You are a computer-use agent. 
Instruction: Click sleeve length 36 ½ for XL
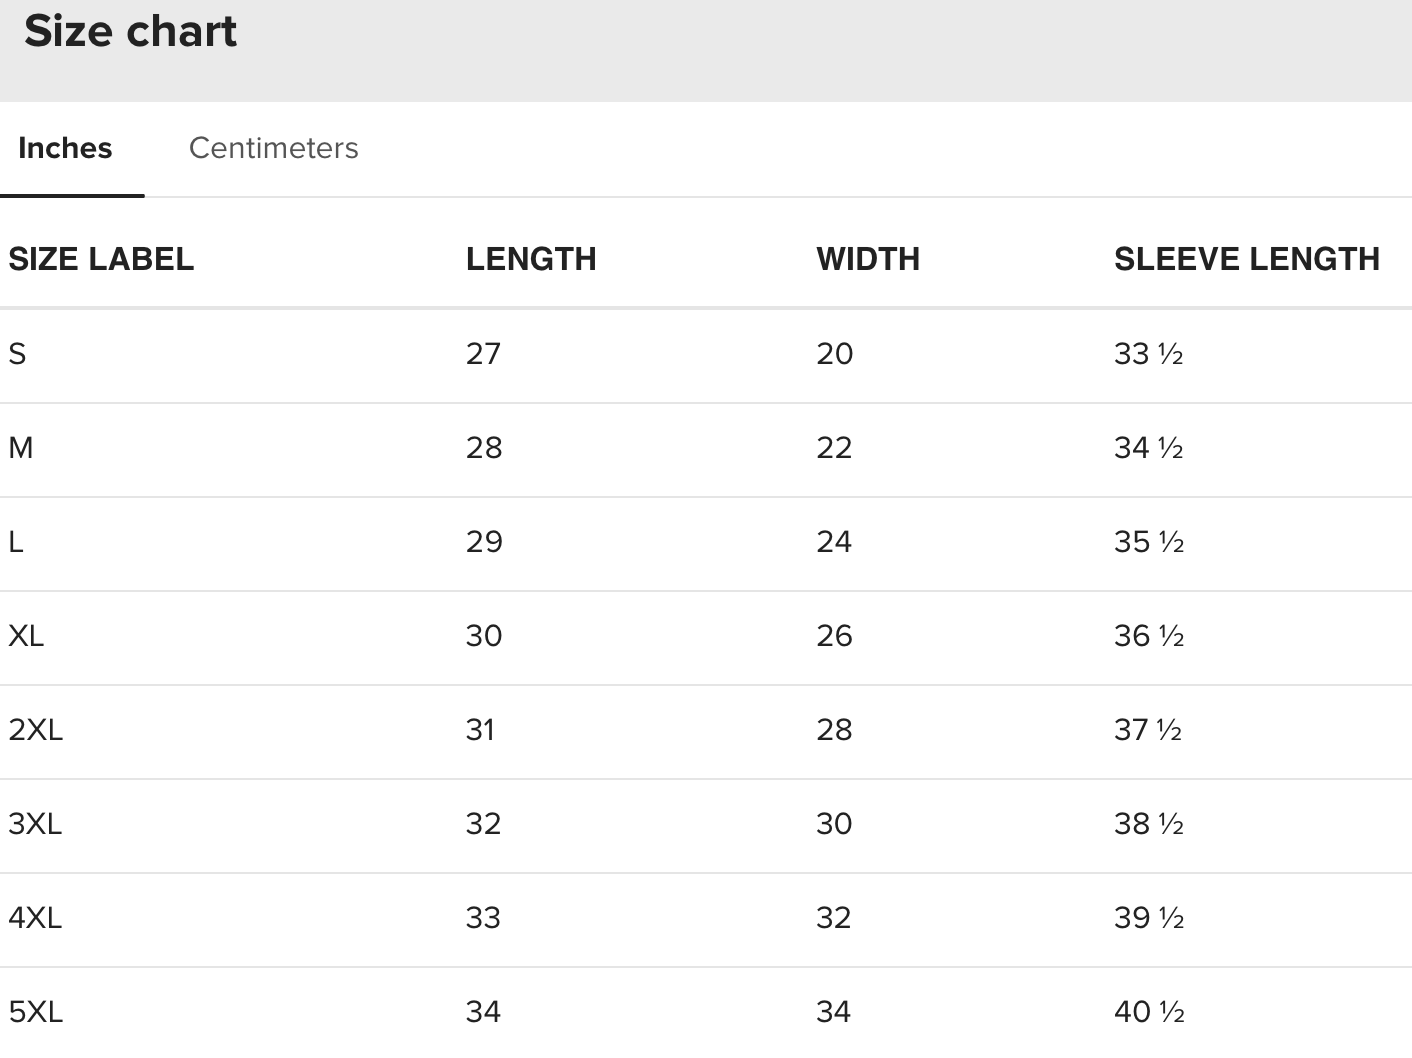point(1148,636)
